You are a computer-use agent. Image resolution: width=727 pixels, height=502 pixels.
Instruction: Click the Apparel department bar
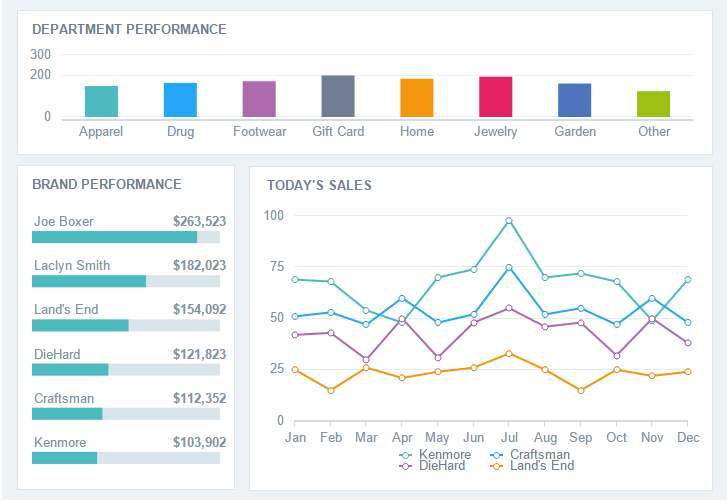(x=101, y=102)
